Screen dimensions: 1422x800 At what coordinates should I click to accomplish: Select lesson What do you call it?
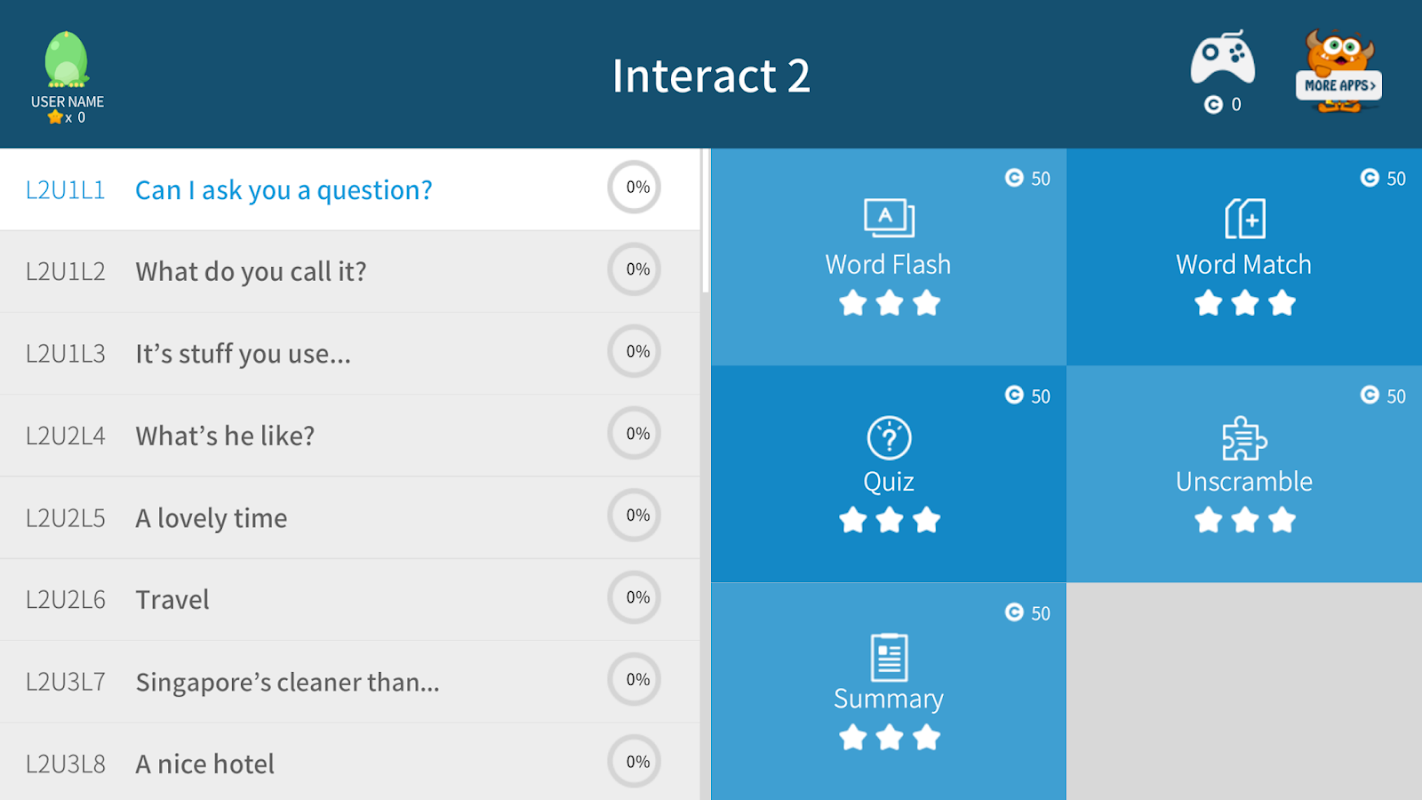pos(250,272)
